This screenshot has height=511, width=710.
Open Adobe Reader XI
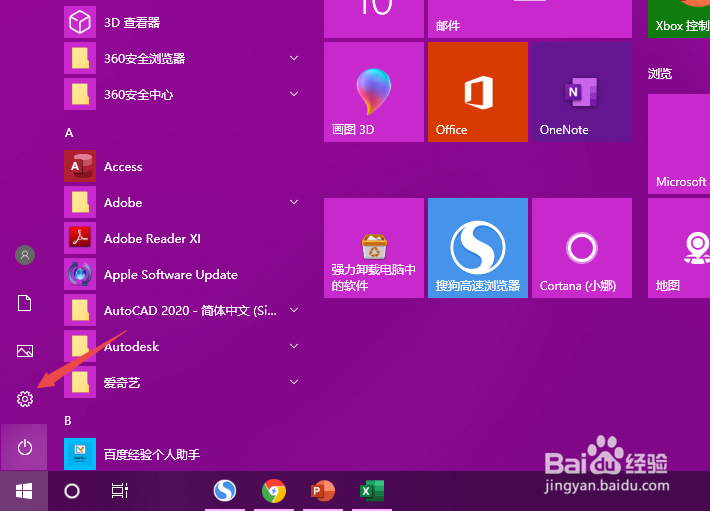pos(181,238)
